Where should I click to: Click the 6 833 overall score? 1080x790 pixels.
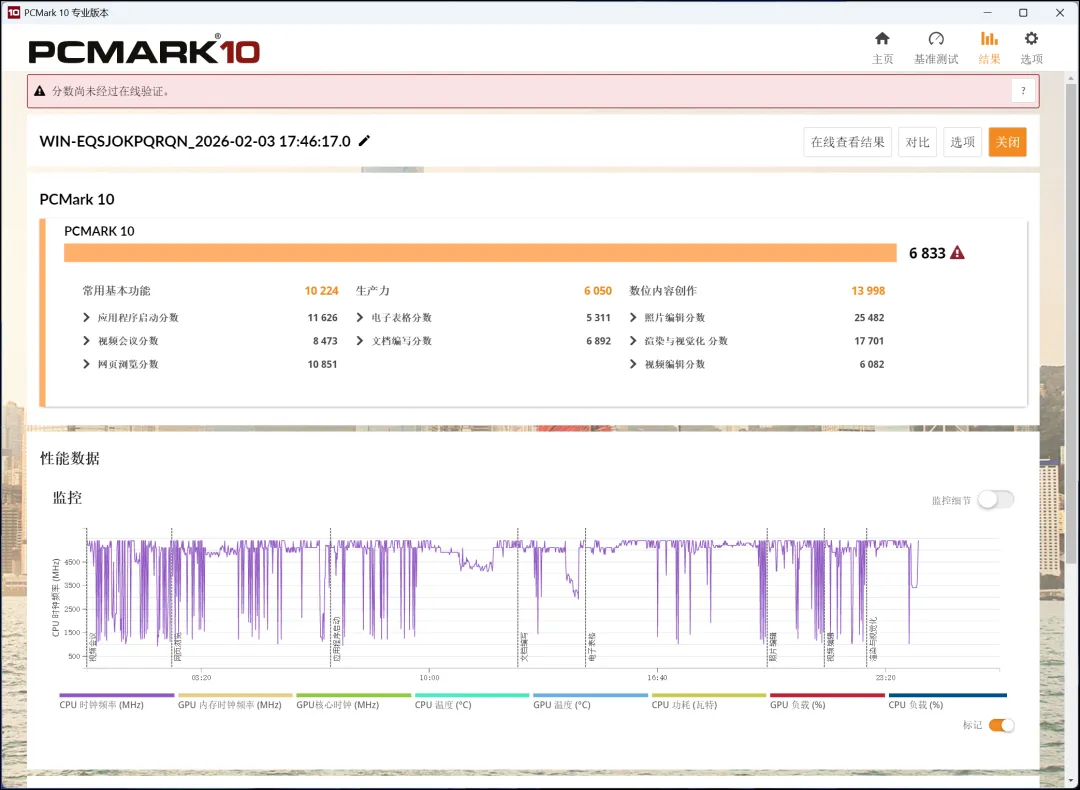[927, 253]
